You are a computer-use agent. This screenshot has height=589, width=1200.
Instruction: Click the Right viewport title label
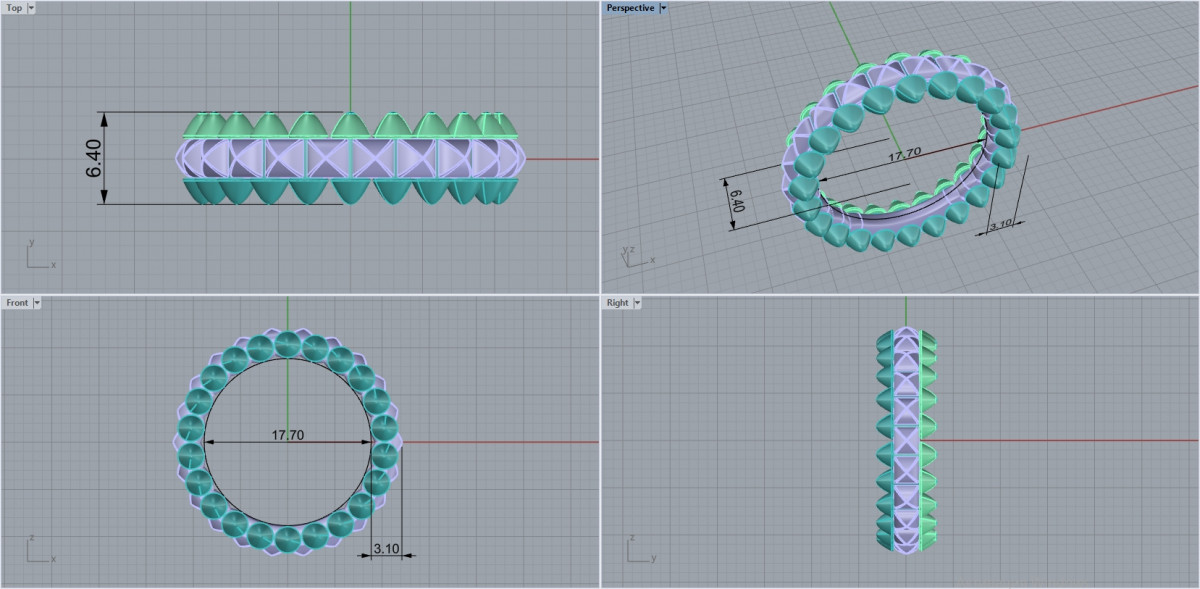(617, 302)
